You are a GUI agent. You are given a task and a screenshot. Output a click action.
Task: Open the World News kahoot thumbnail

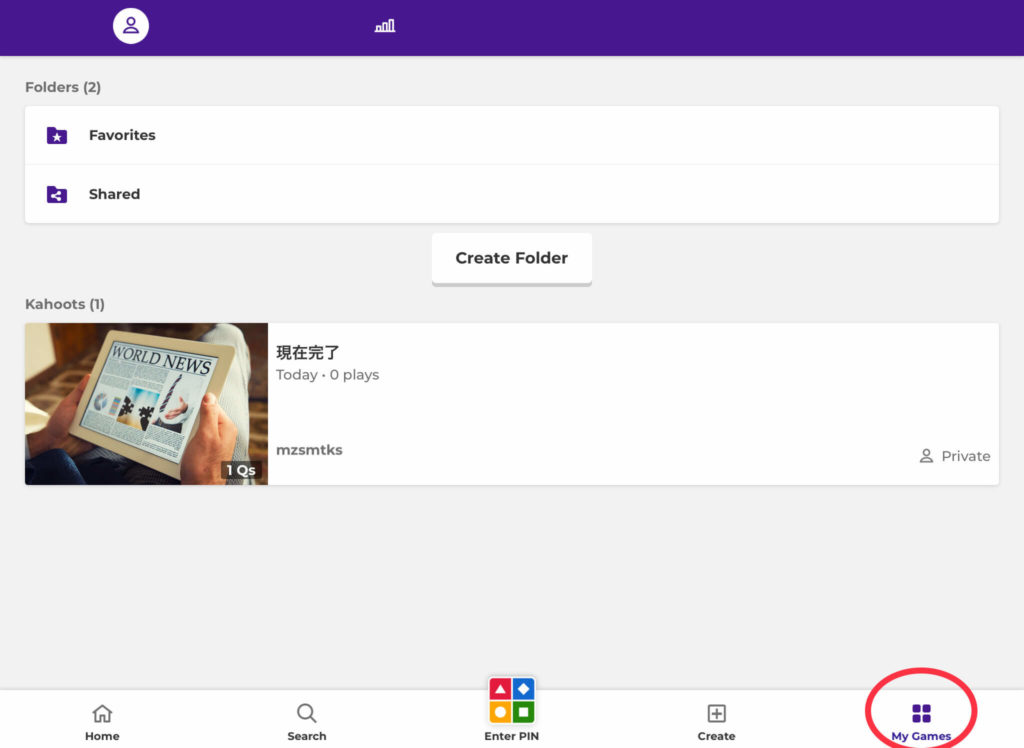146,404
